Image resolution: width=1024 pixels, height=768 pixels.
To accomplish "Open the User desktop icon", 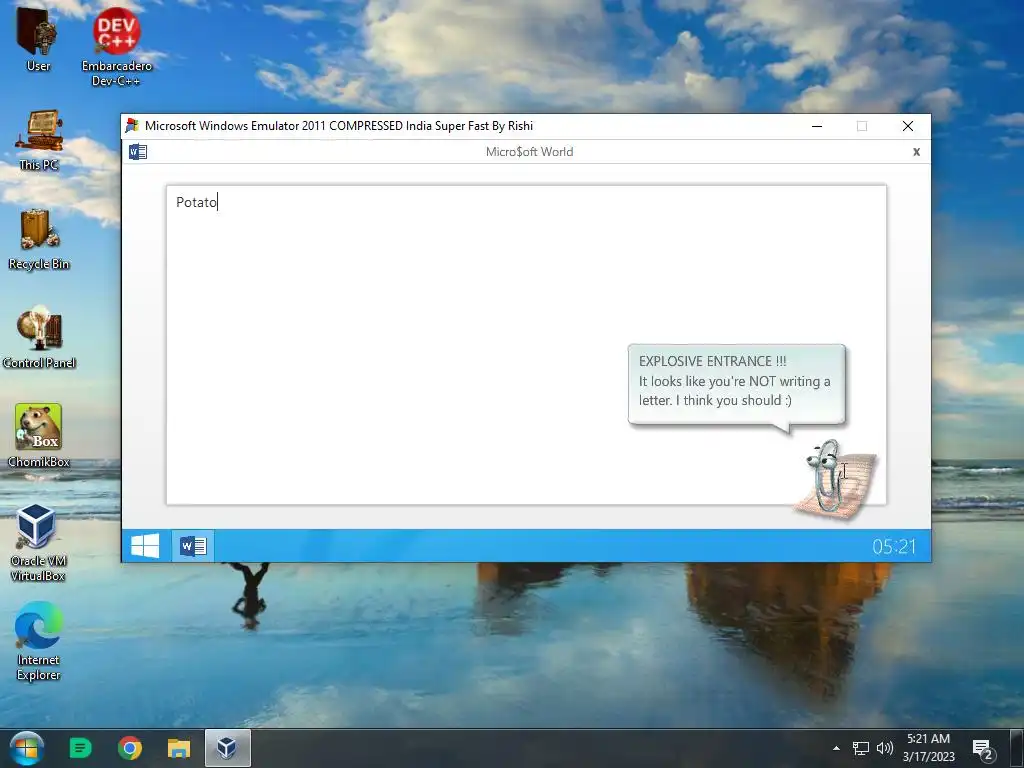I will 38,38.
